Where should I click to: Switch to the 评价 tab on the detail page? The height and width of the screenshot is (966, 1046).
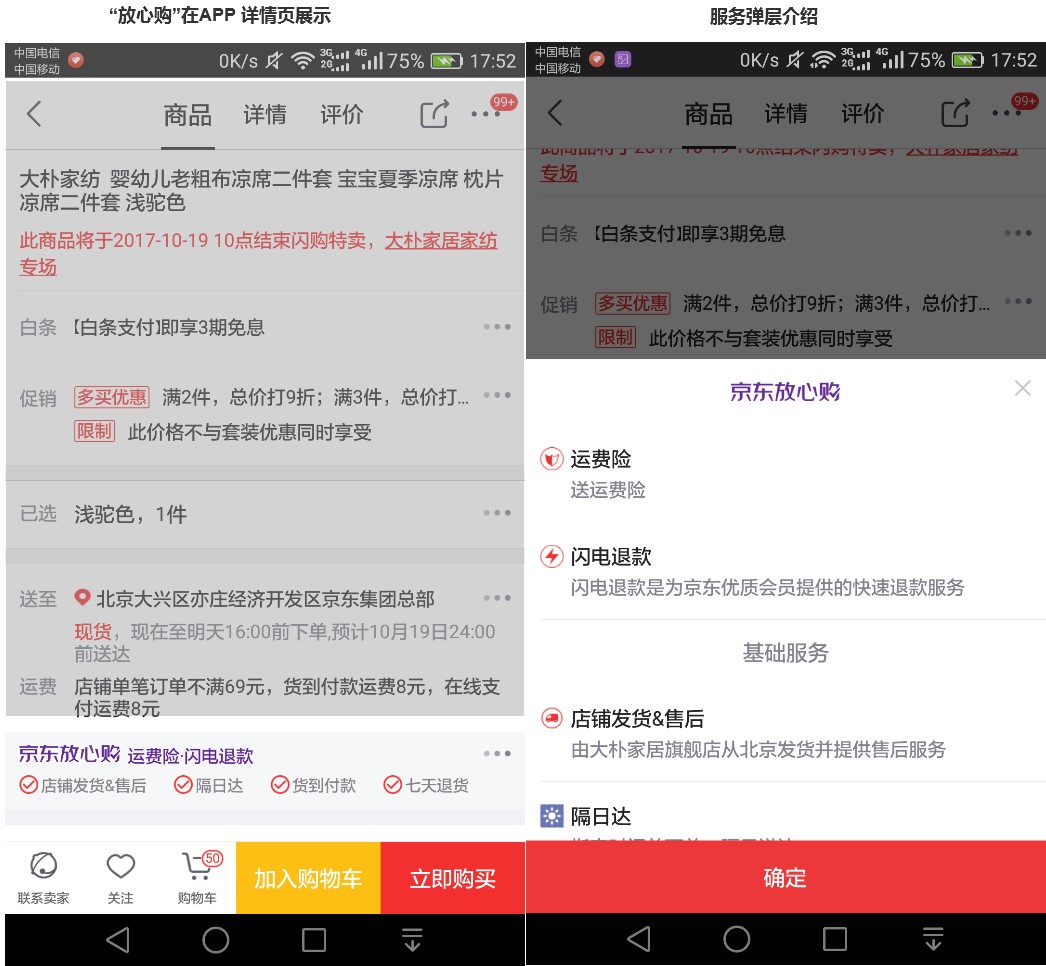point(342,115)
